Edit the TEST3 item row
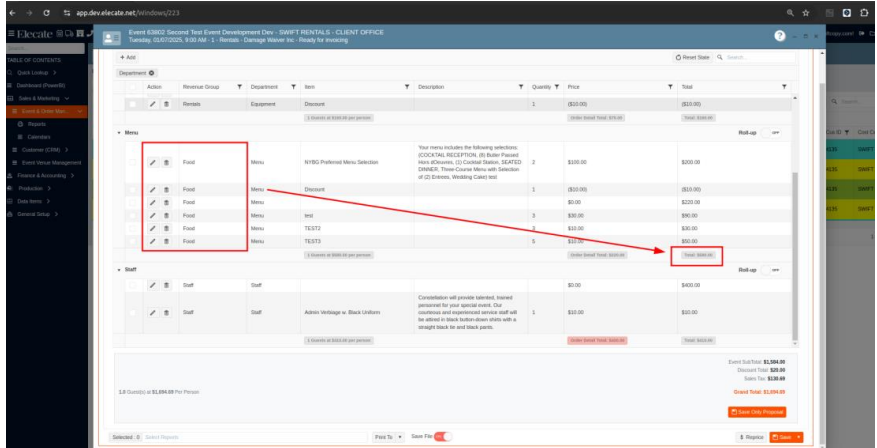The width and height of the screenshot is (877, 448). (153, 241)
